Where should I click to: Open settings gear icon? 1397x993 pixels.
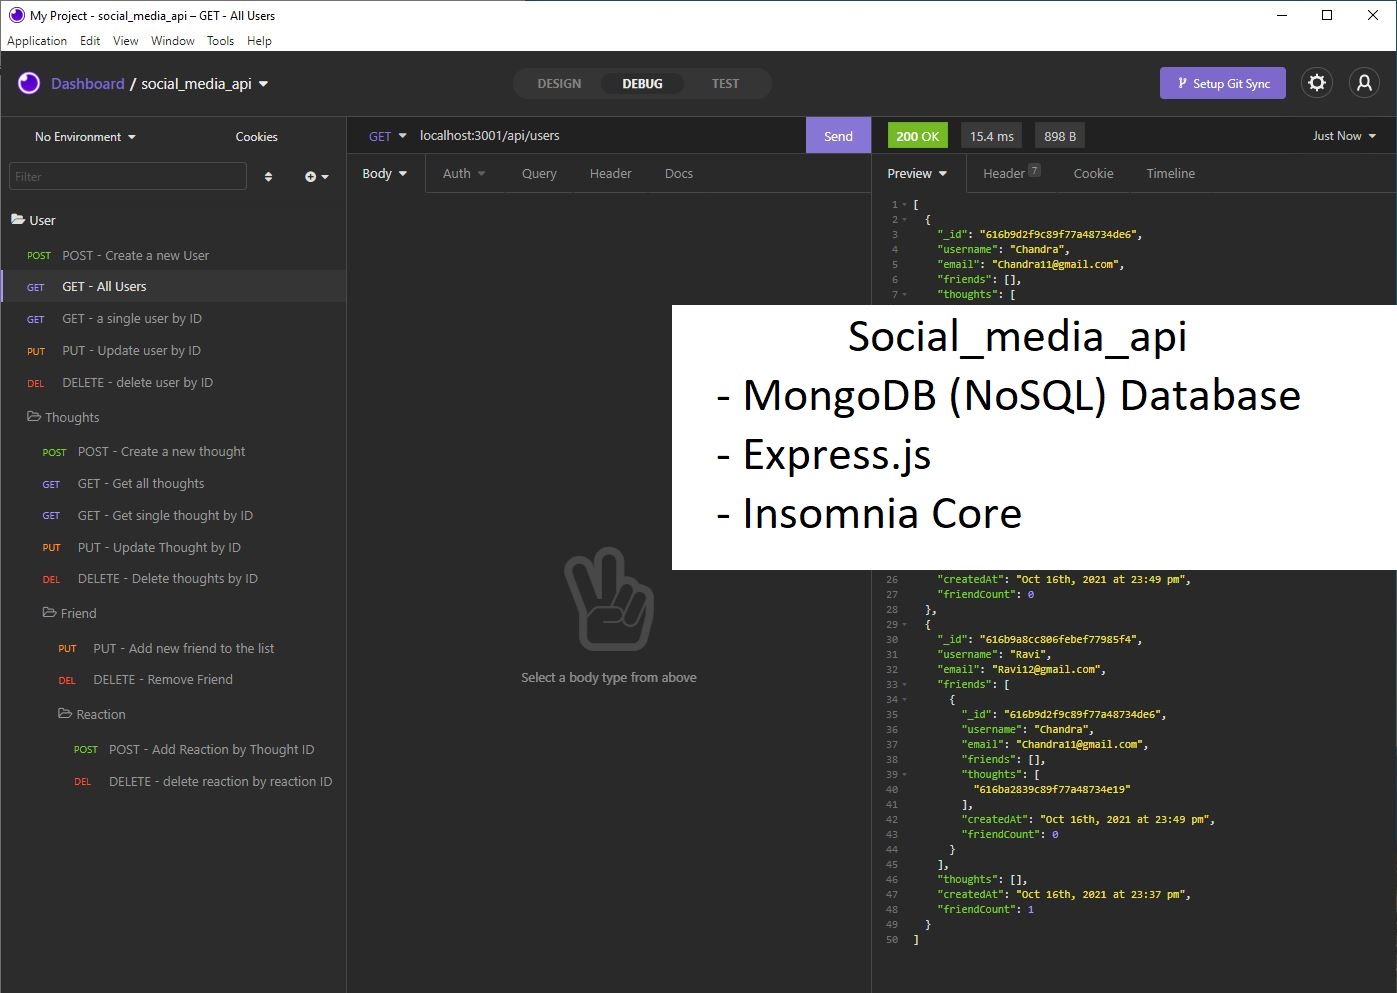click(1317, 83)
